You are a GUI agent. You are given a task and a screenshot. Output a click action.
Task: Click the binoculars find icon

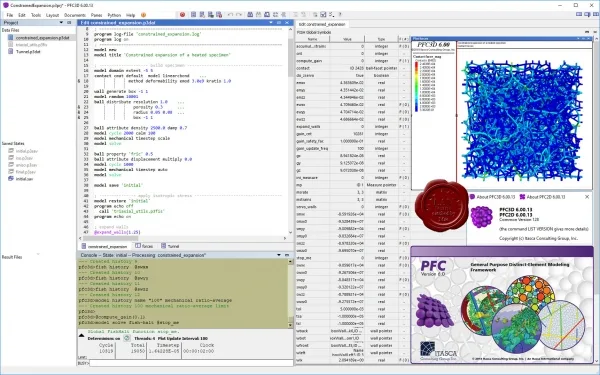(250, 15)
